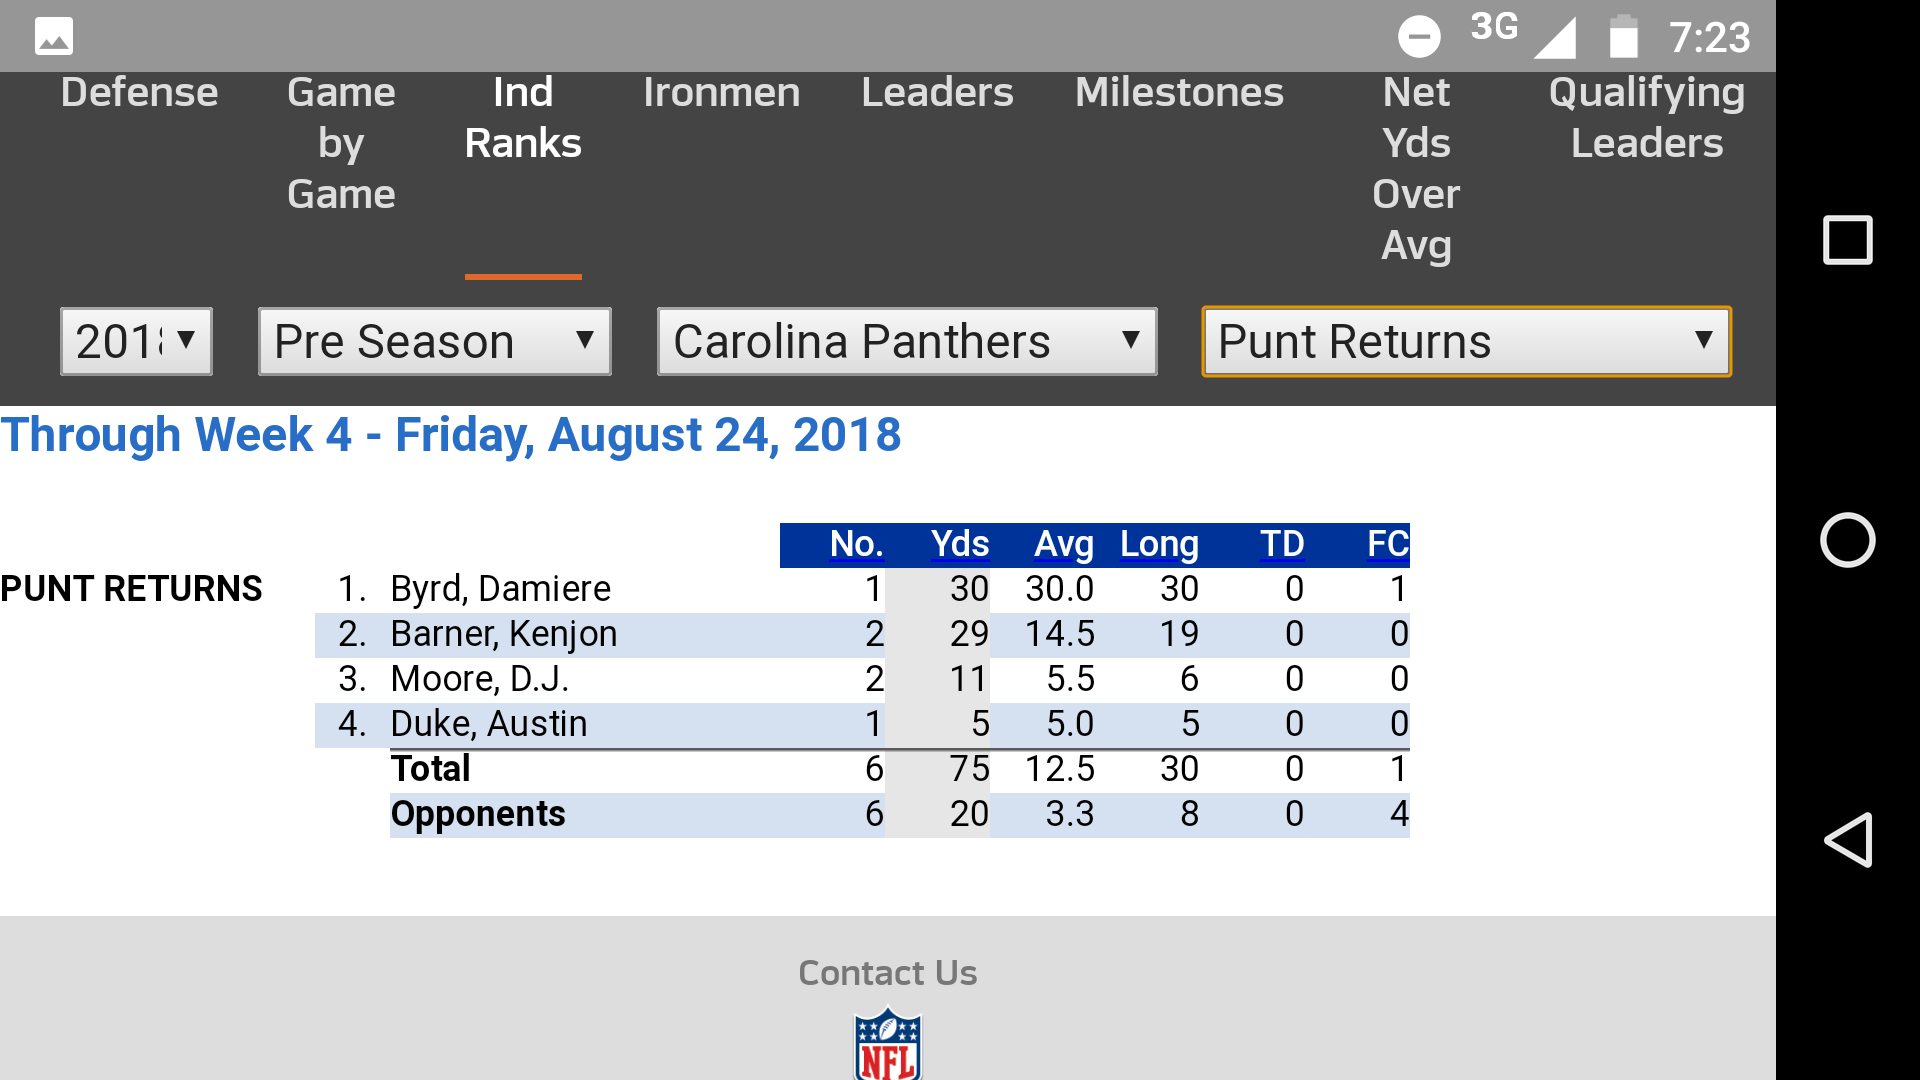Go to the Milestones tab
Viewport: 1920px width, 1080px height.
tap(1179, 93)
